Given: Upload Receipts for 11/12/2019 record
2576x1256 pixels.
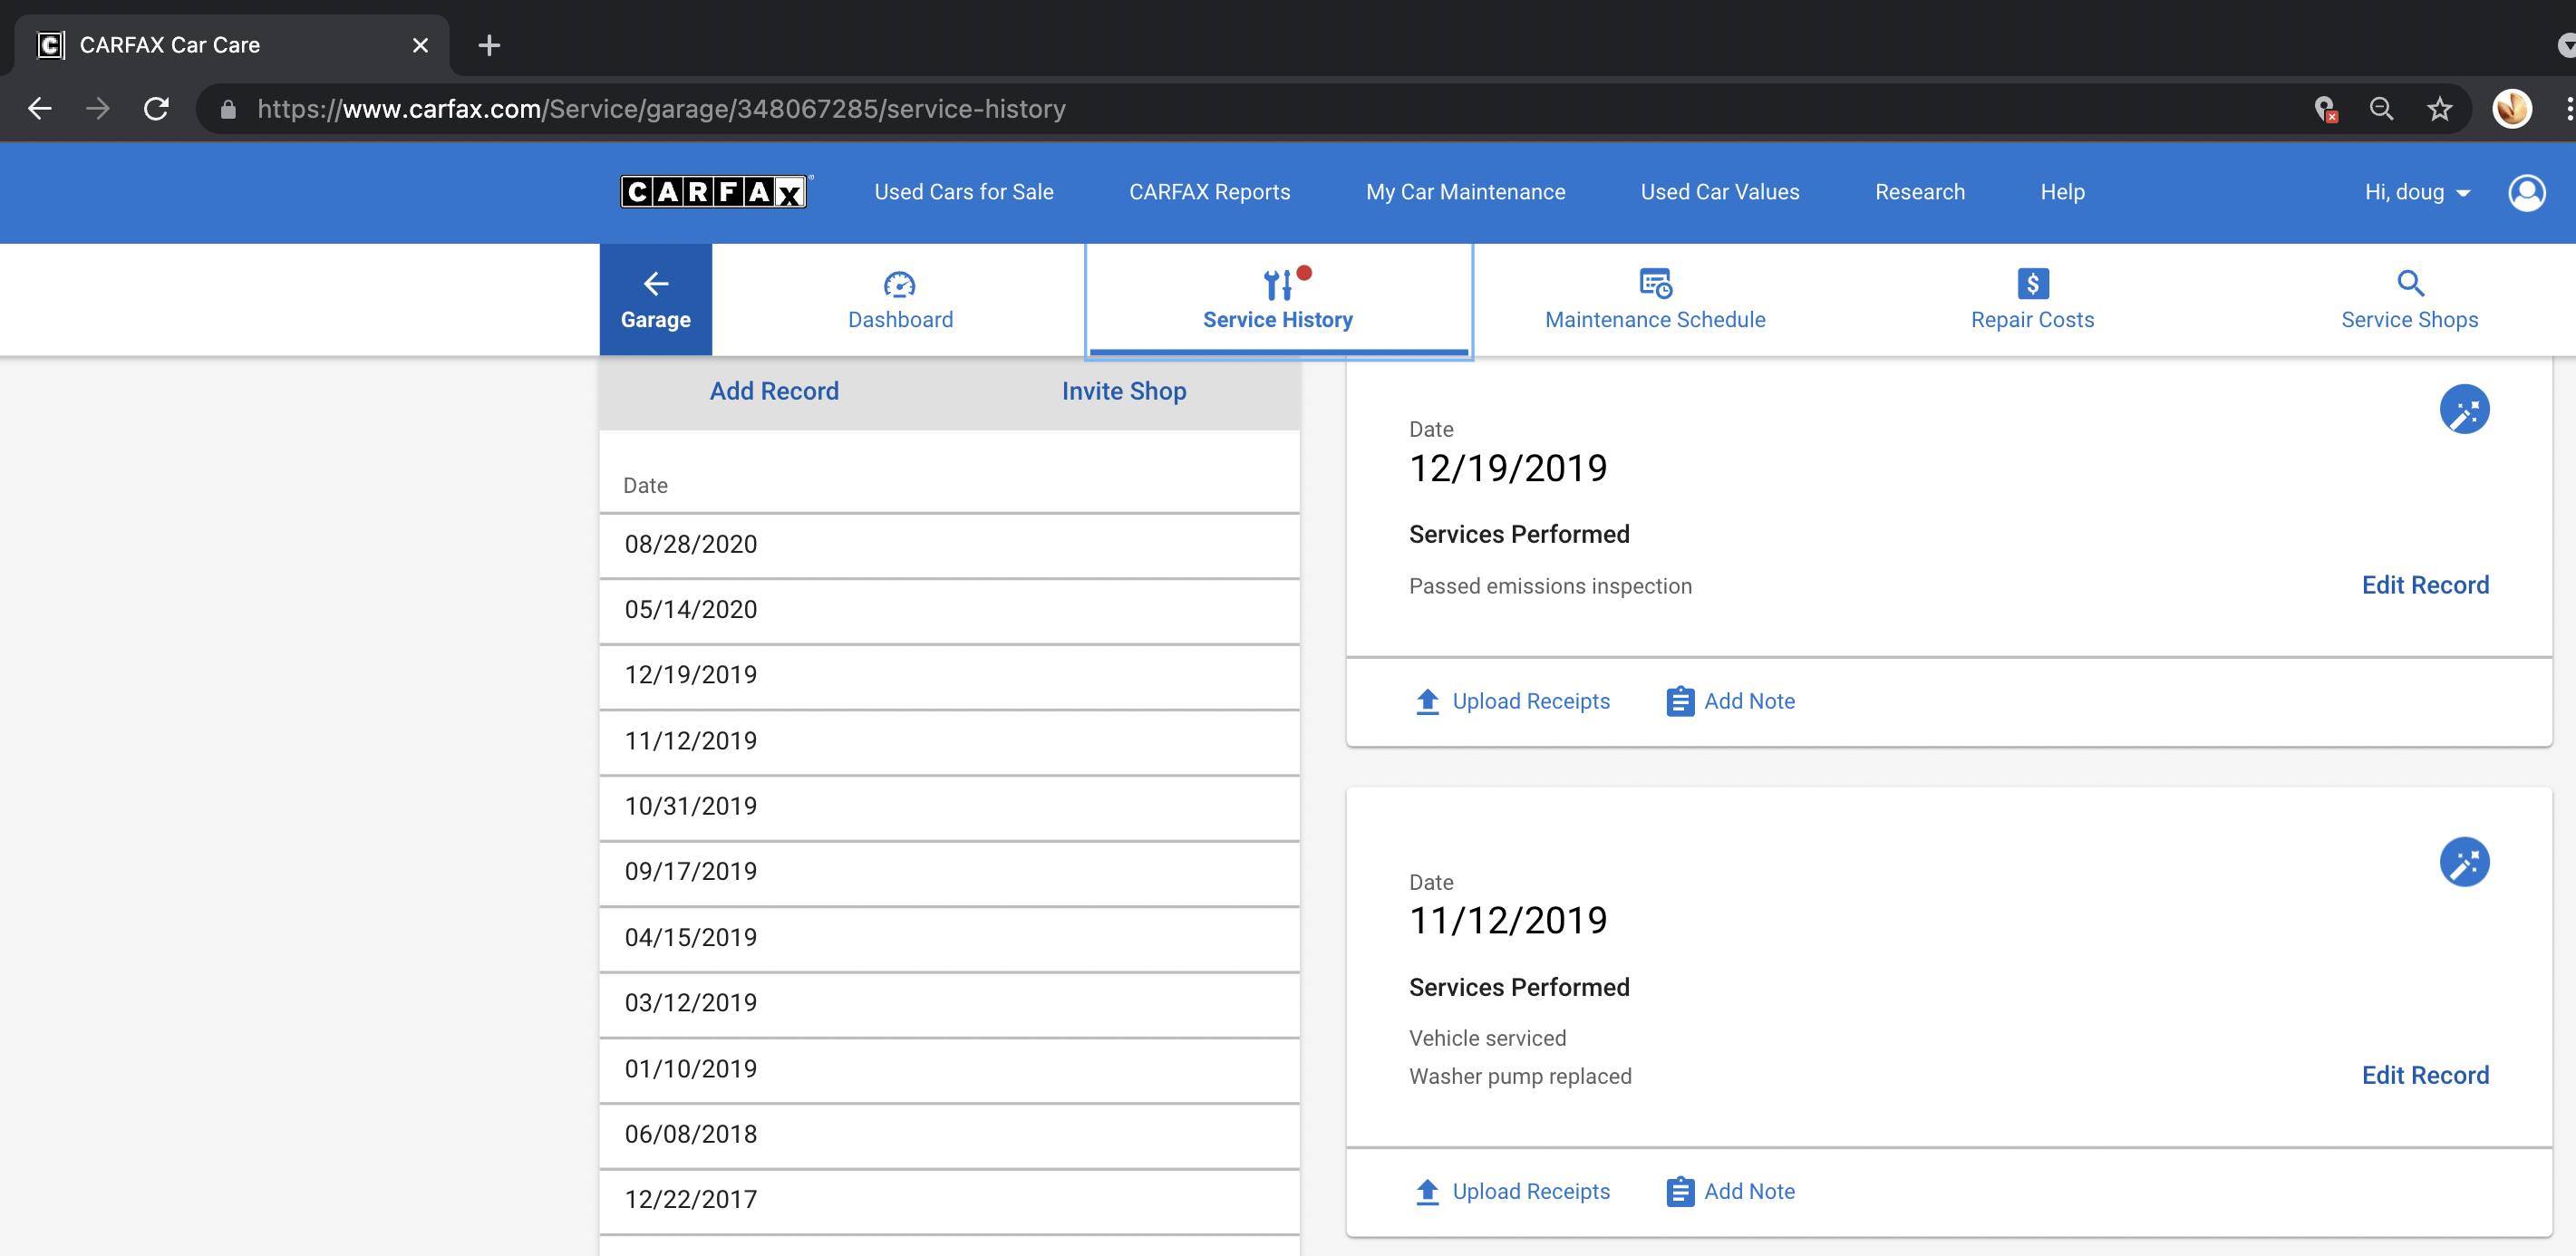Looking at the screenshot, I should tap(1513, 1191).
